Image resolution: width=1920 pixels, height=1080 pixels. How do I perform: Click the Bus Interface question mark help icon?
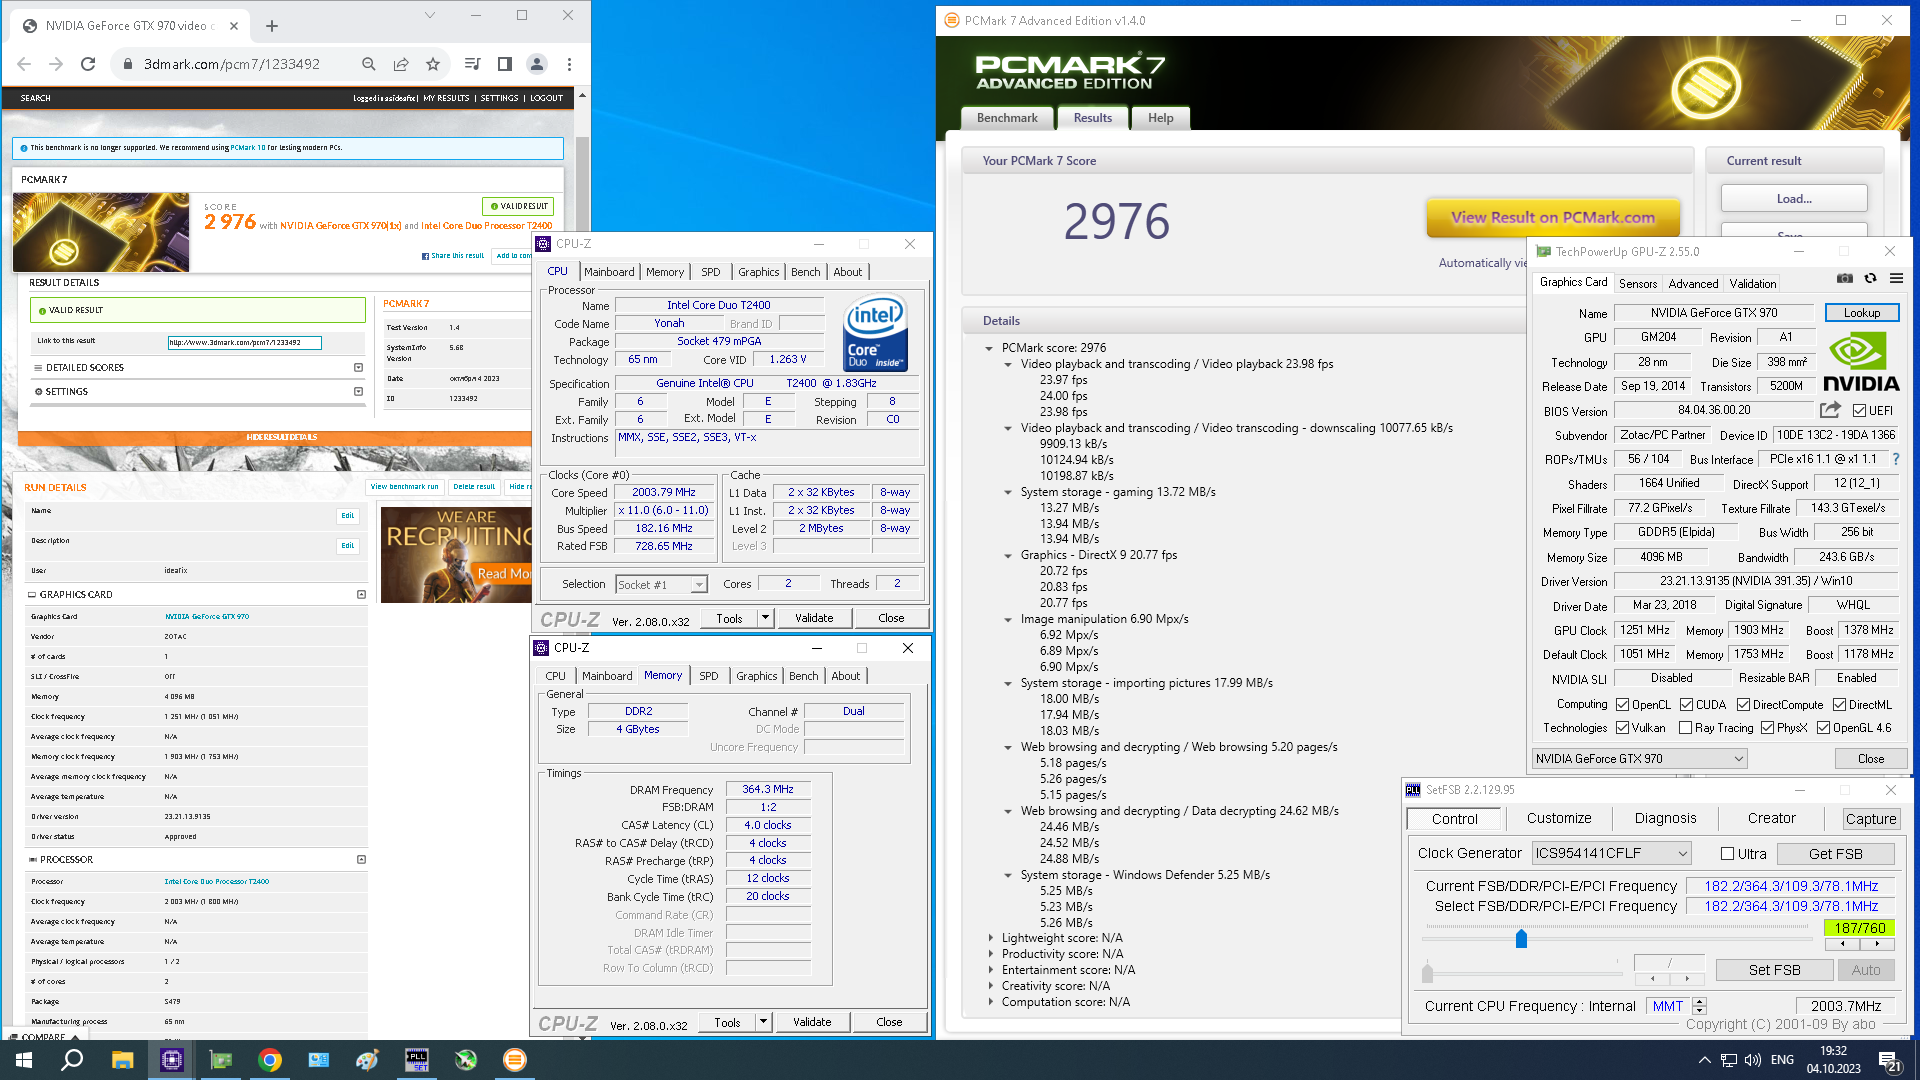[1895, 459]
